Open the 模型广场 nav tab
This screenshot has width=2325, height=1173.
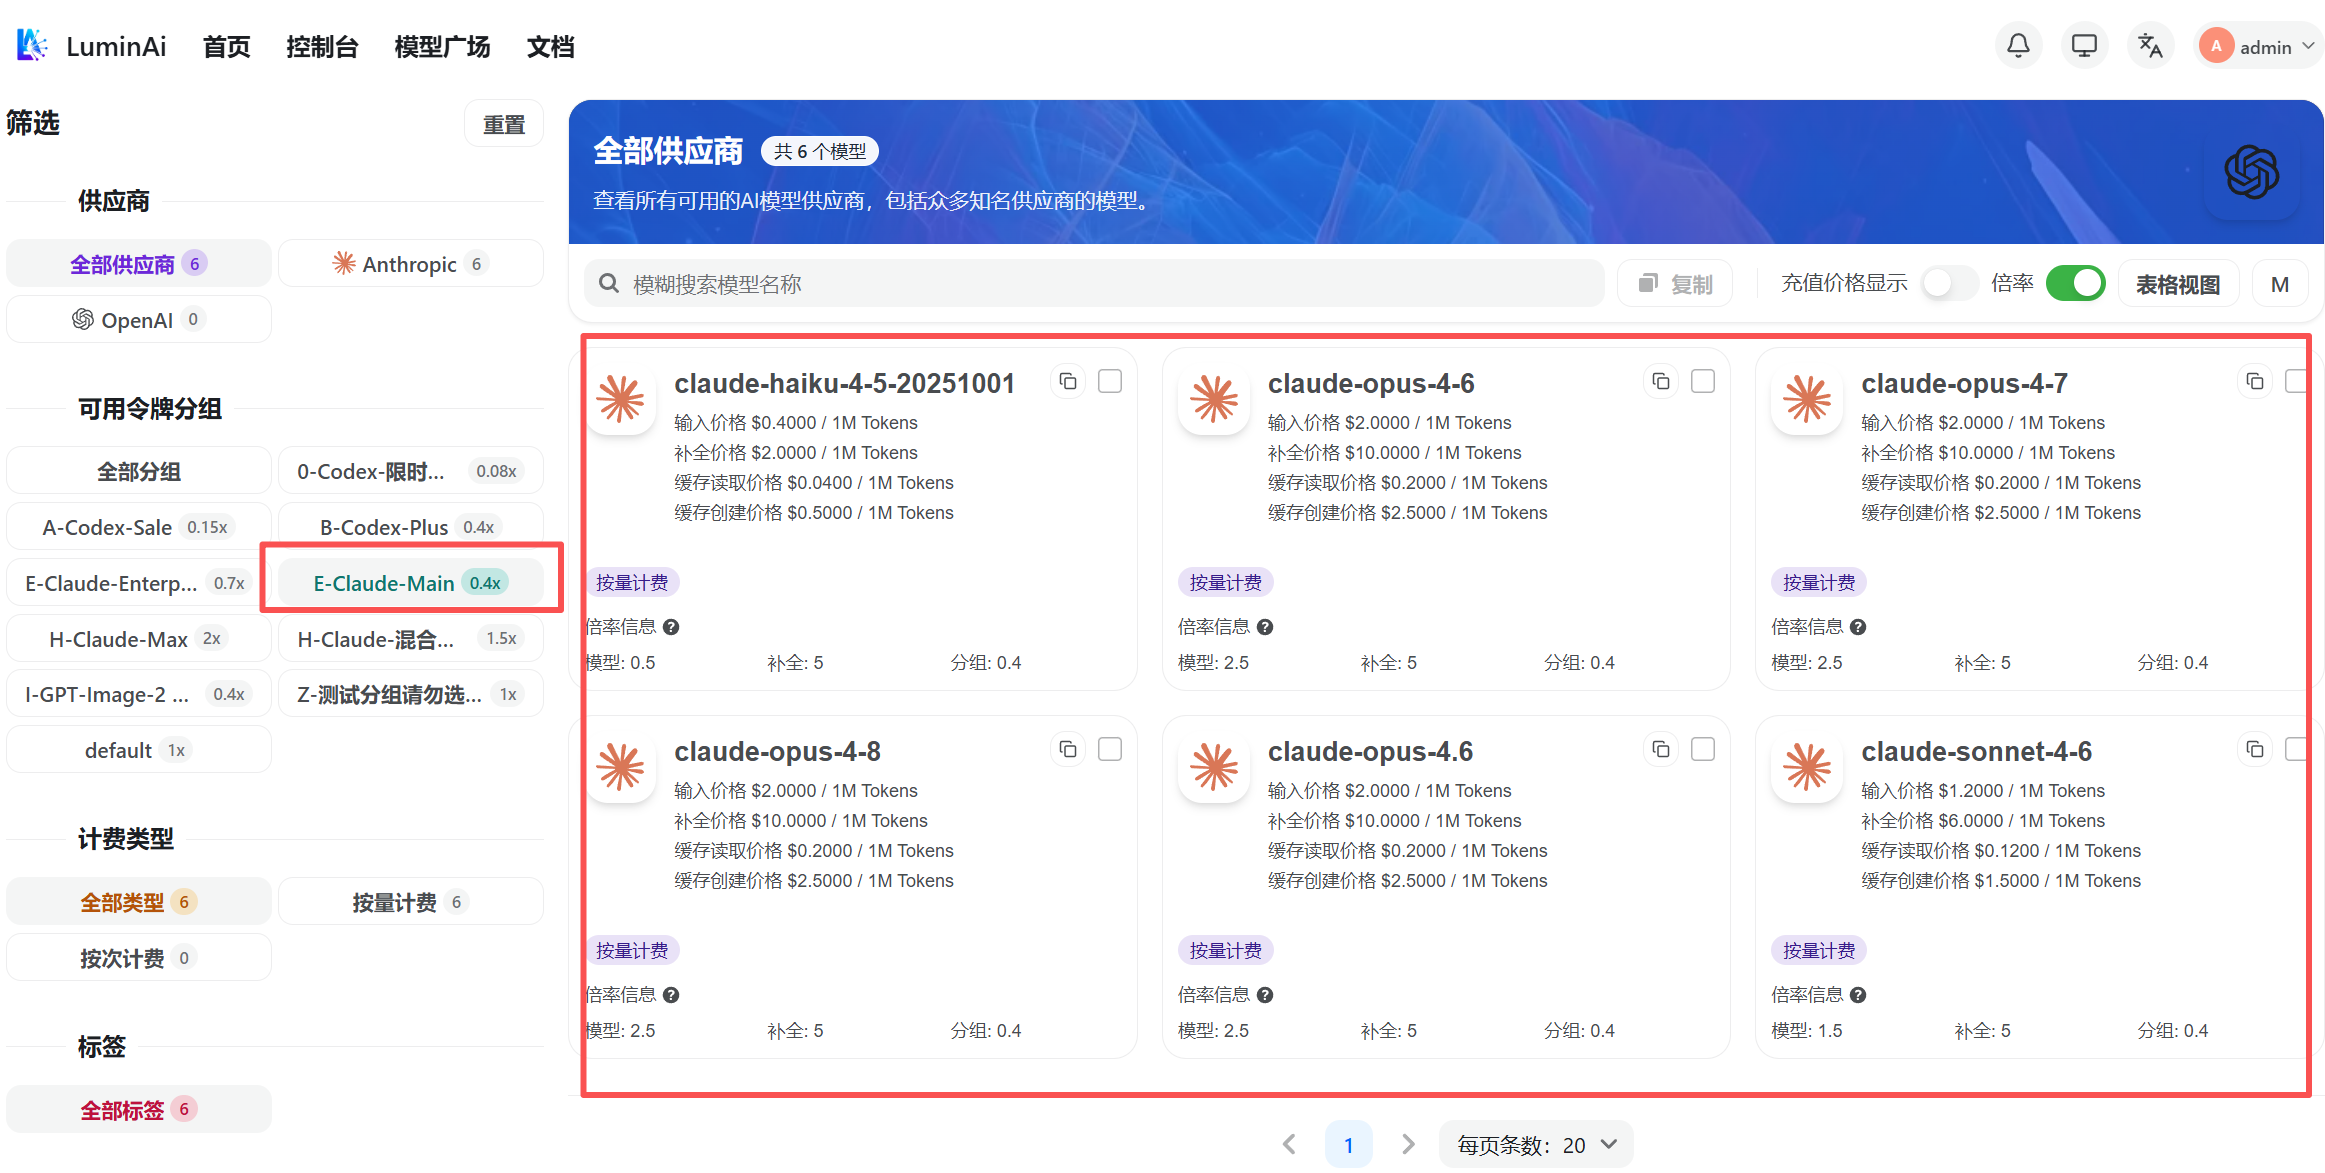[x=442, y=47]
